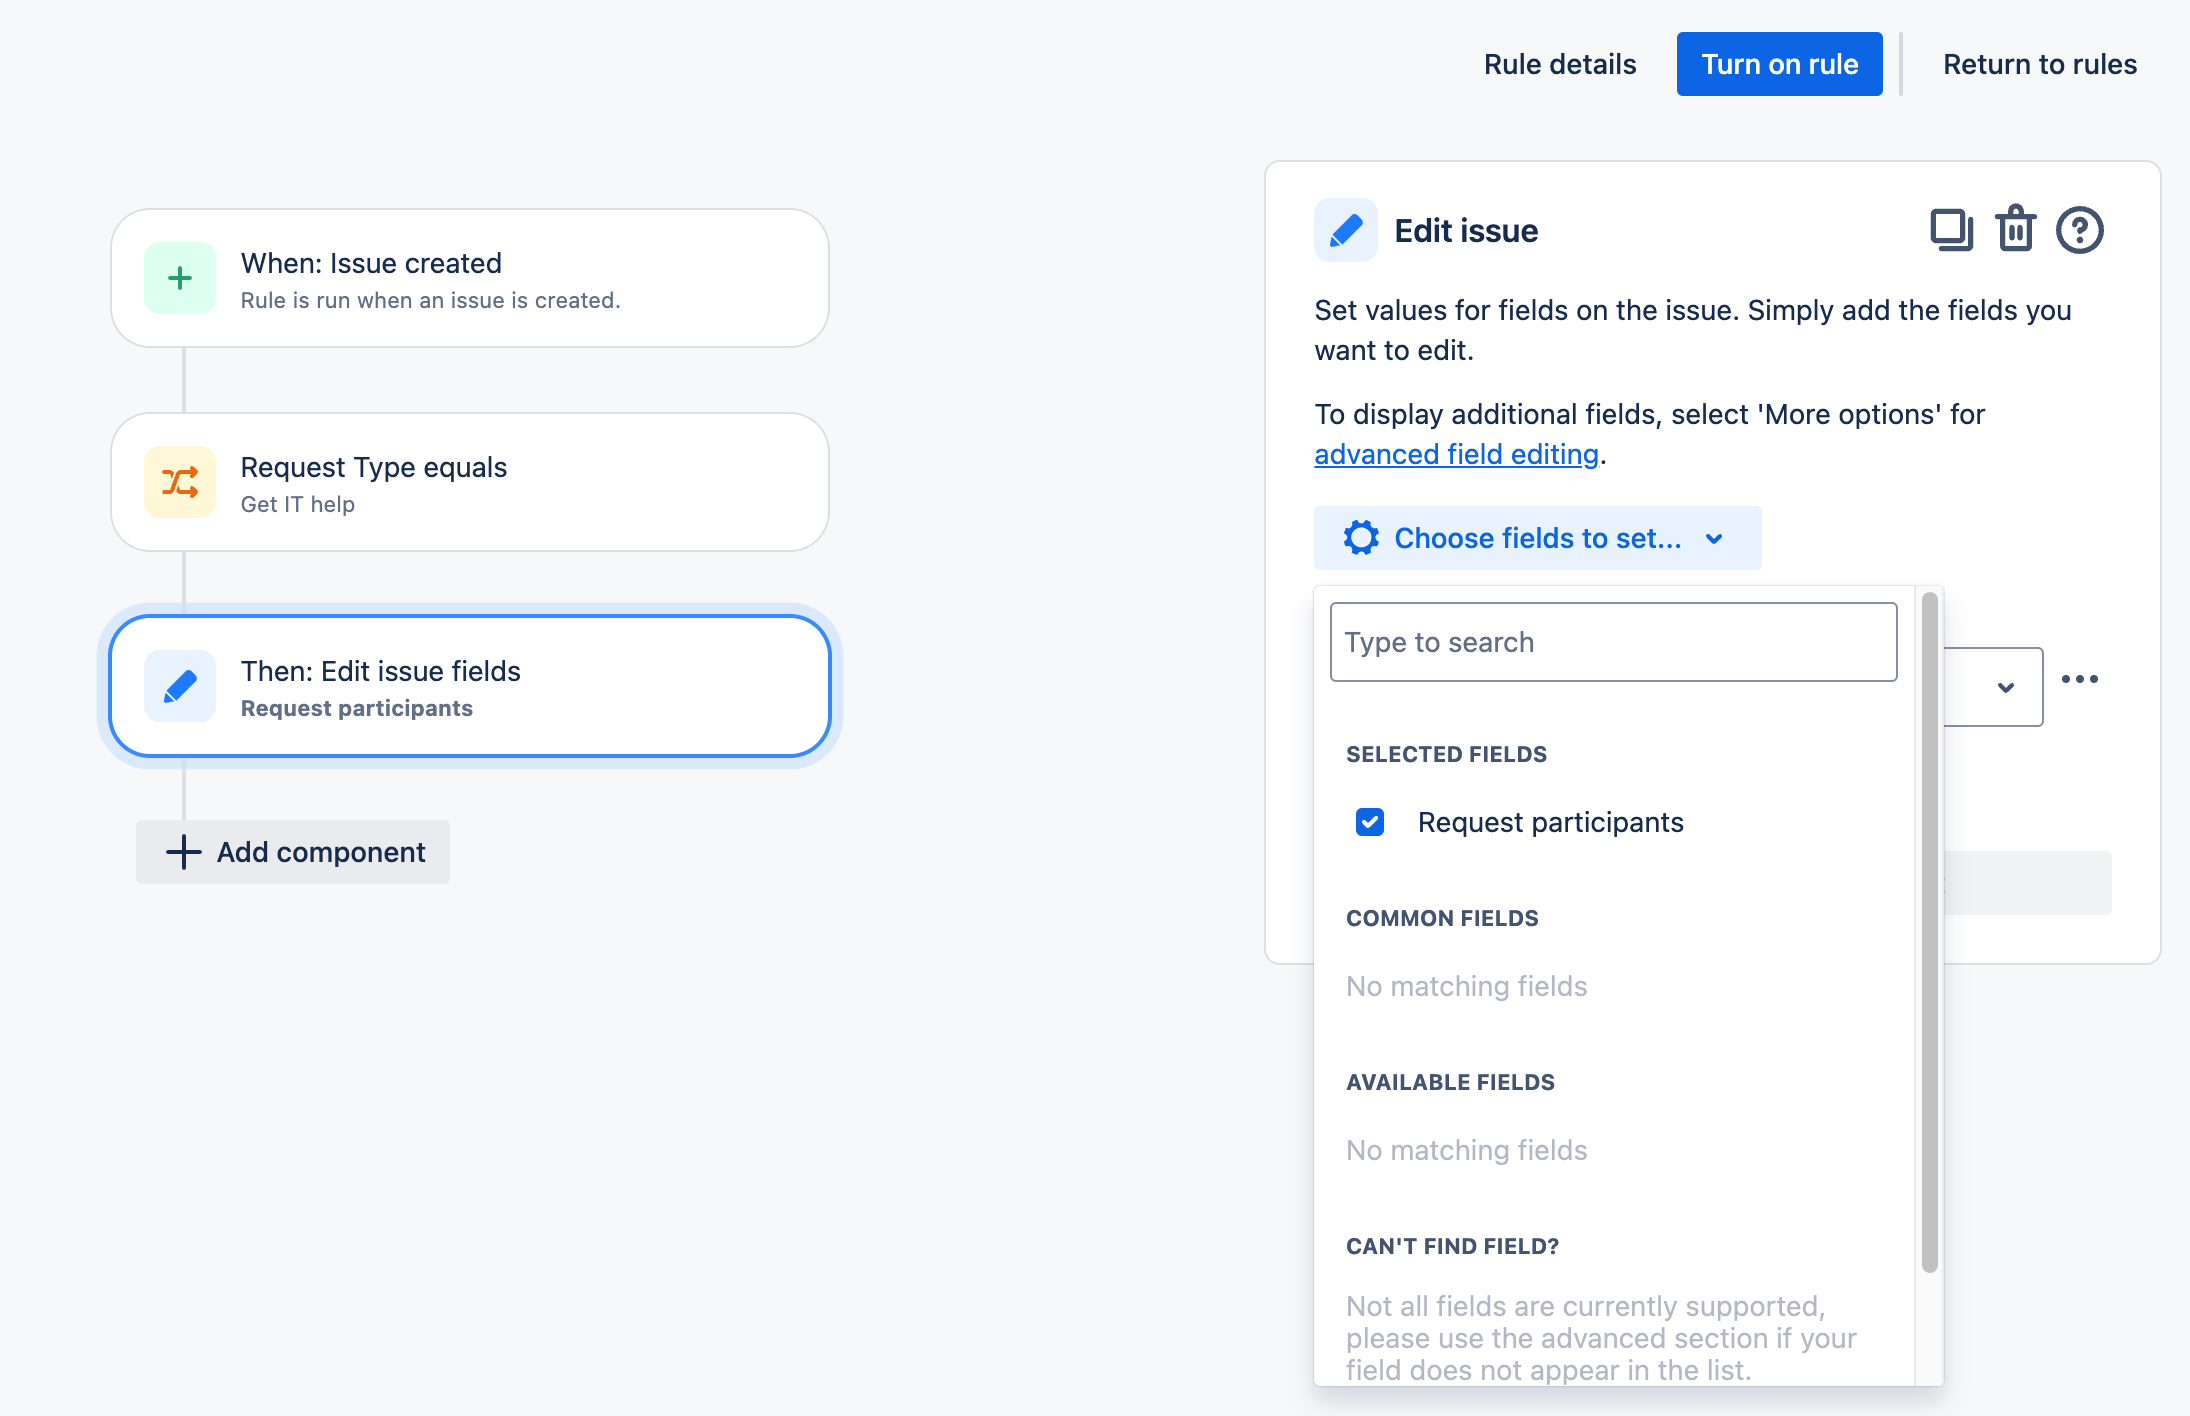
Task: Expand the Choose fields to set dropdown
Action: [1537, 538]
